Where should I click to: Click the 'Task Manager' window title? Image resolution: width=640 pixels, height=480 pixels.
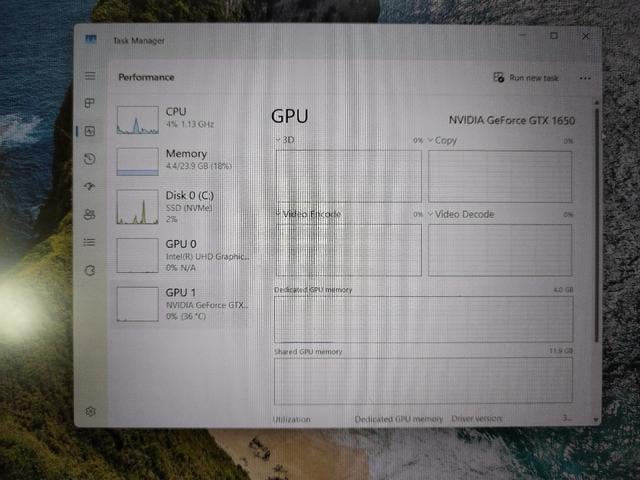point(139,41)
